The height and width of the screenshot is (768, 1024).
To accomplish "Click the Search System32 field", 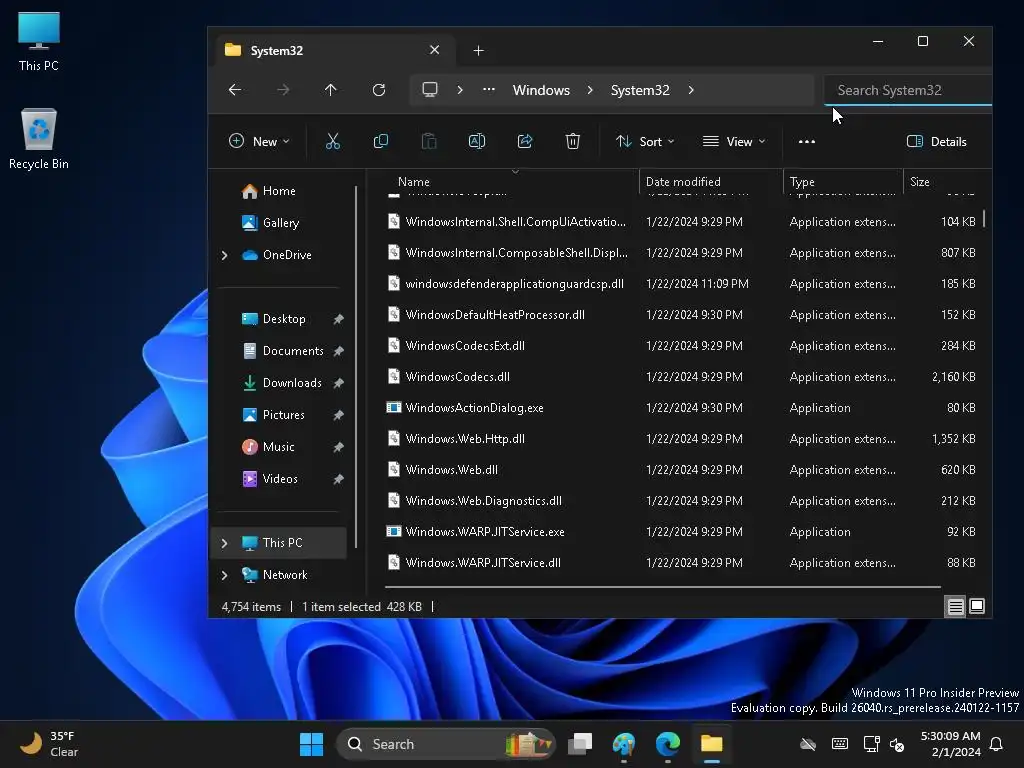I will click(x=908, y=90).
